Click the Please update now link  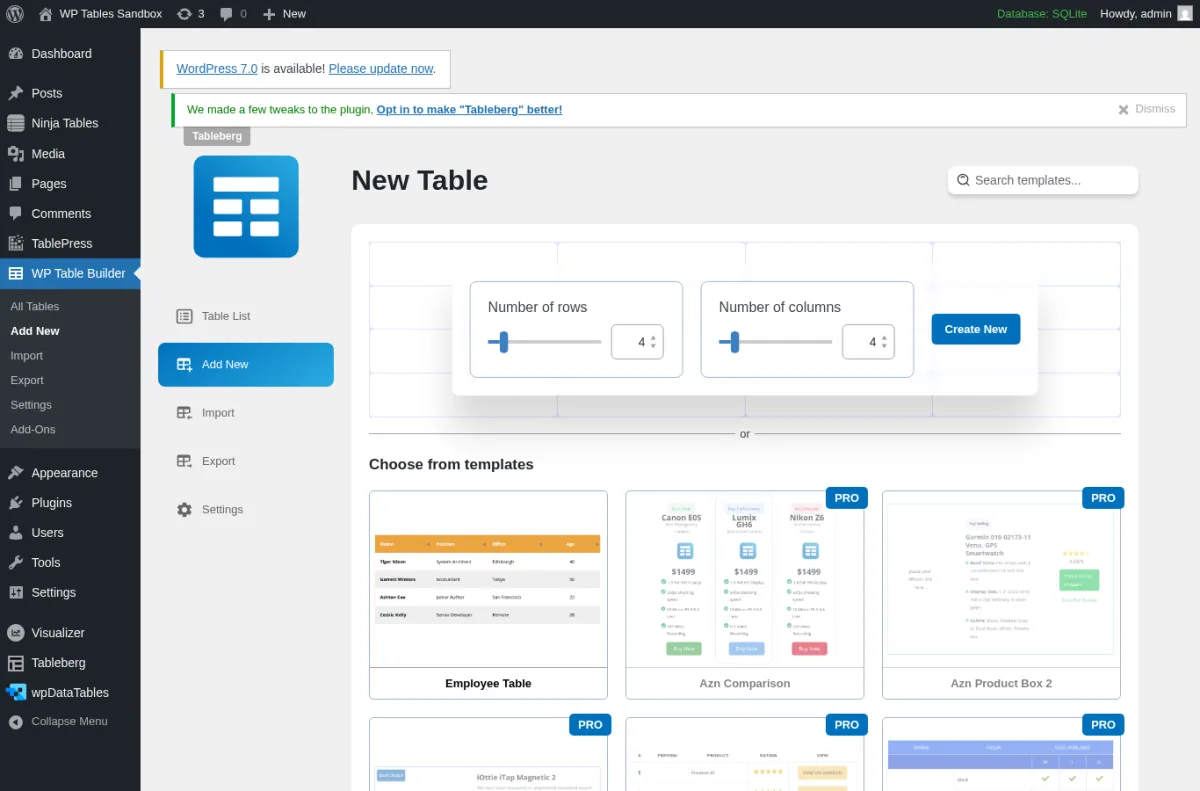[381, 69]
